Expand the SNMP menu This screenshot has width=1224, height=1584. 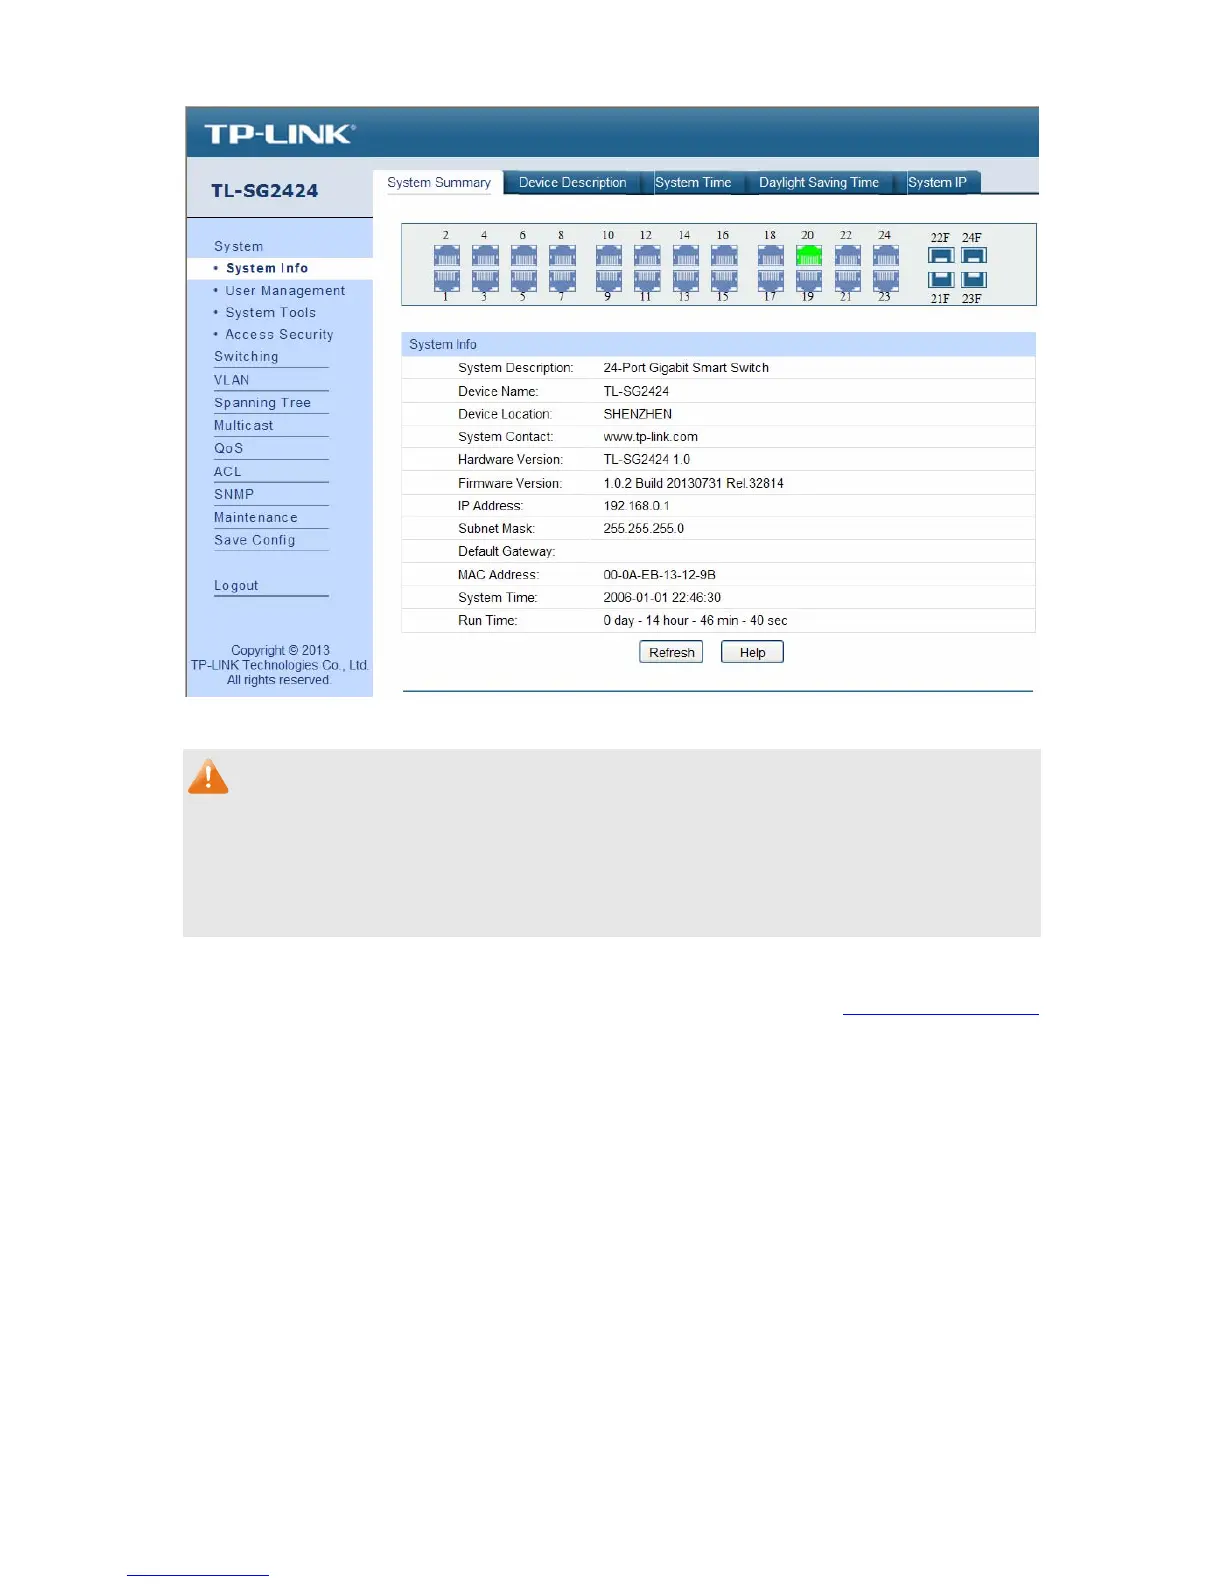click(234, 494)
